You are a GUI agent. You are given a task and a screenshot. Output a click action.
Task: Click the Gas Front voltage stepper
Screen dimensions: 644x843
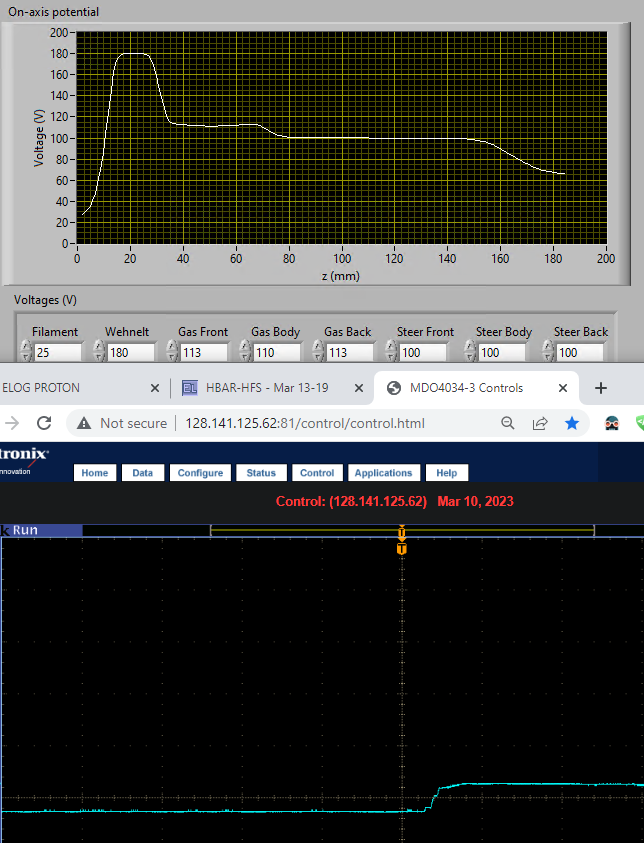pos(172,352)
